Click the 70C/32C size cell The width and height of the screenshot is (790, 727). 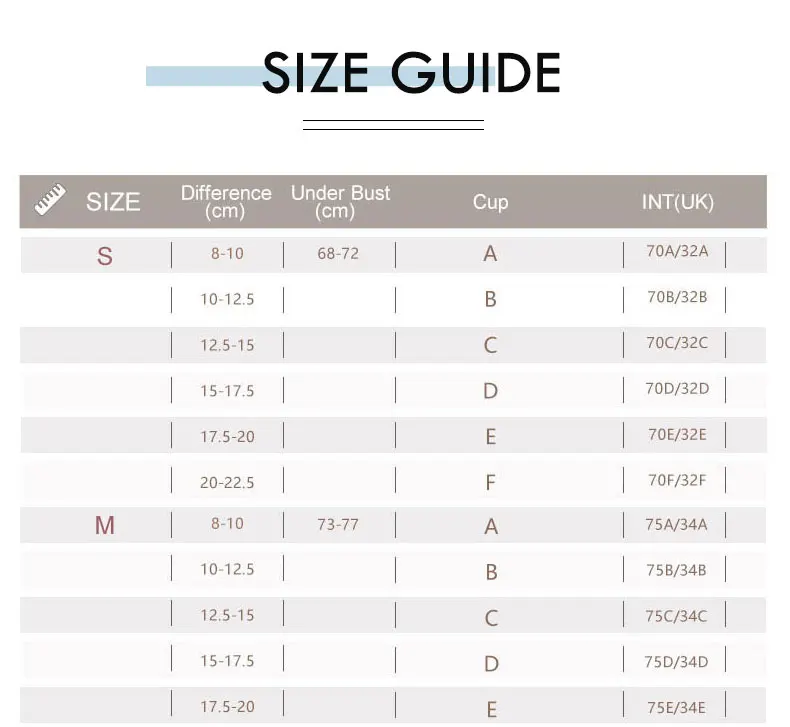[677, 343]
